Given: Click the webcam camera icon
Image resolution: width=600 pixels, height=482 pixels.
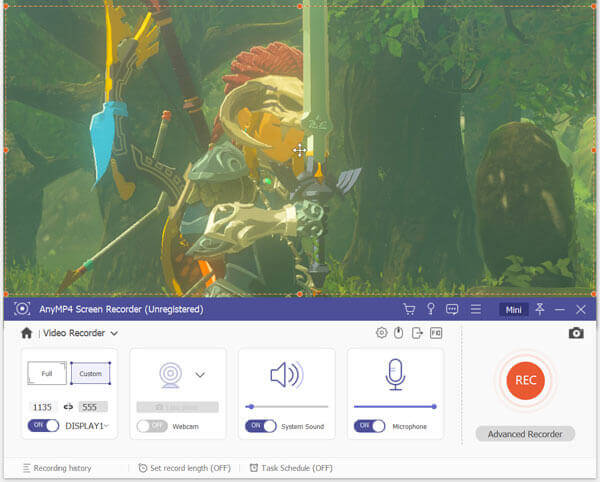Looking at the screenshot, I should [170, 375].
